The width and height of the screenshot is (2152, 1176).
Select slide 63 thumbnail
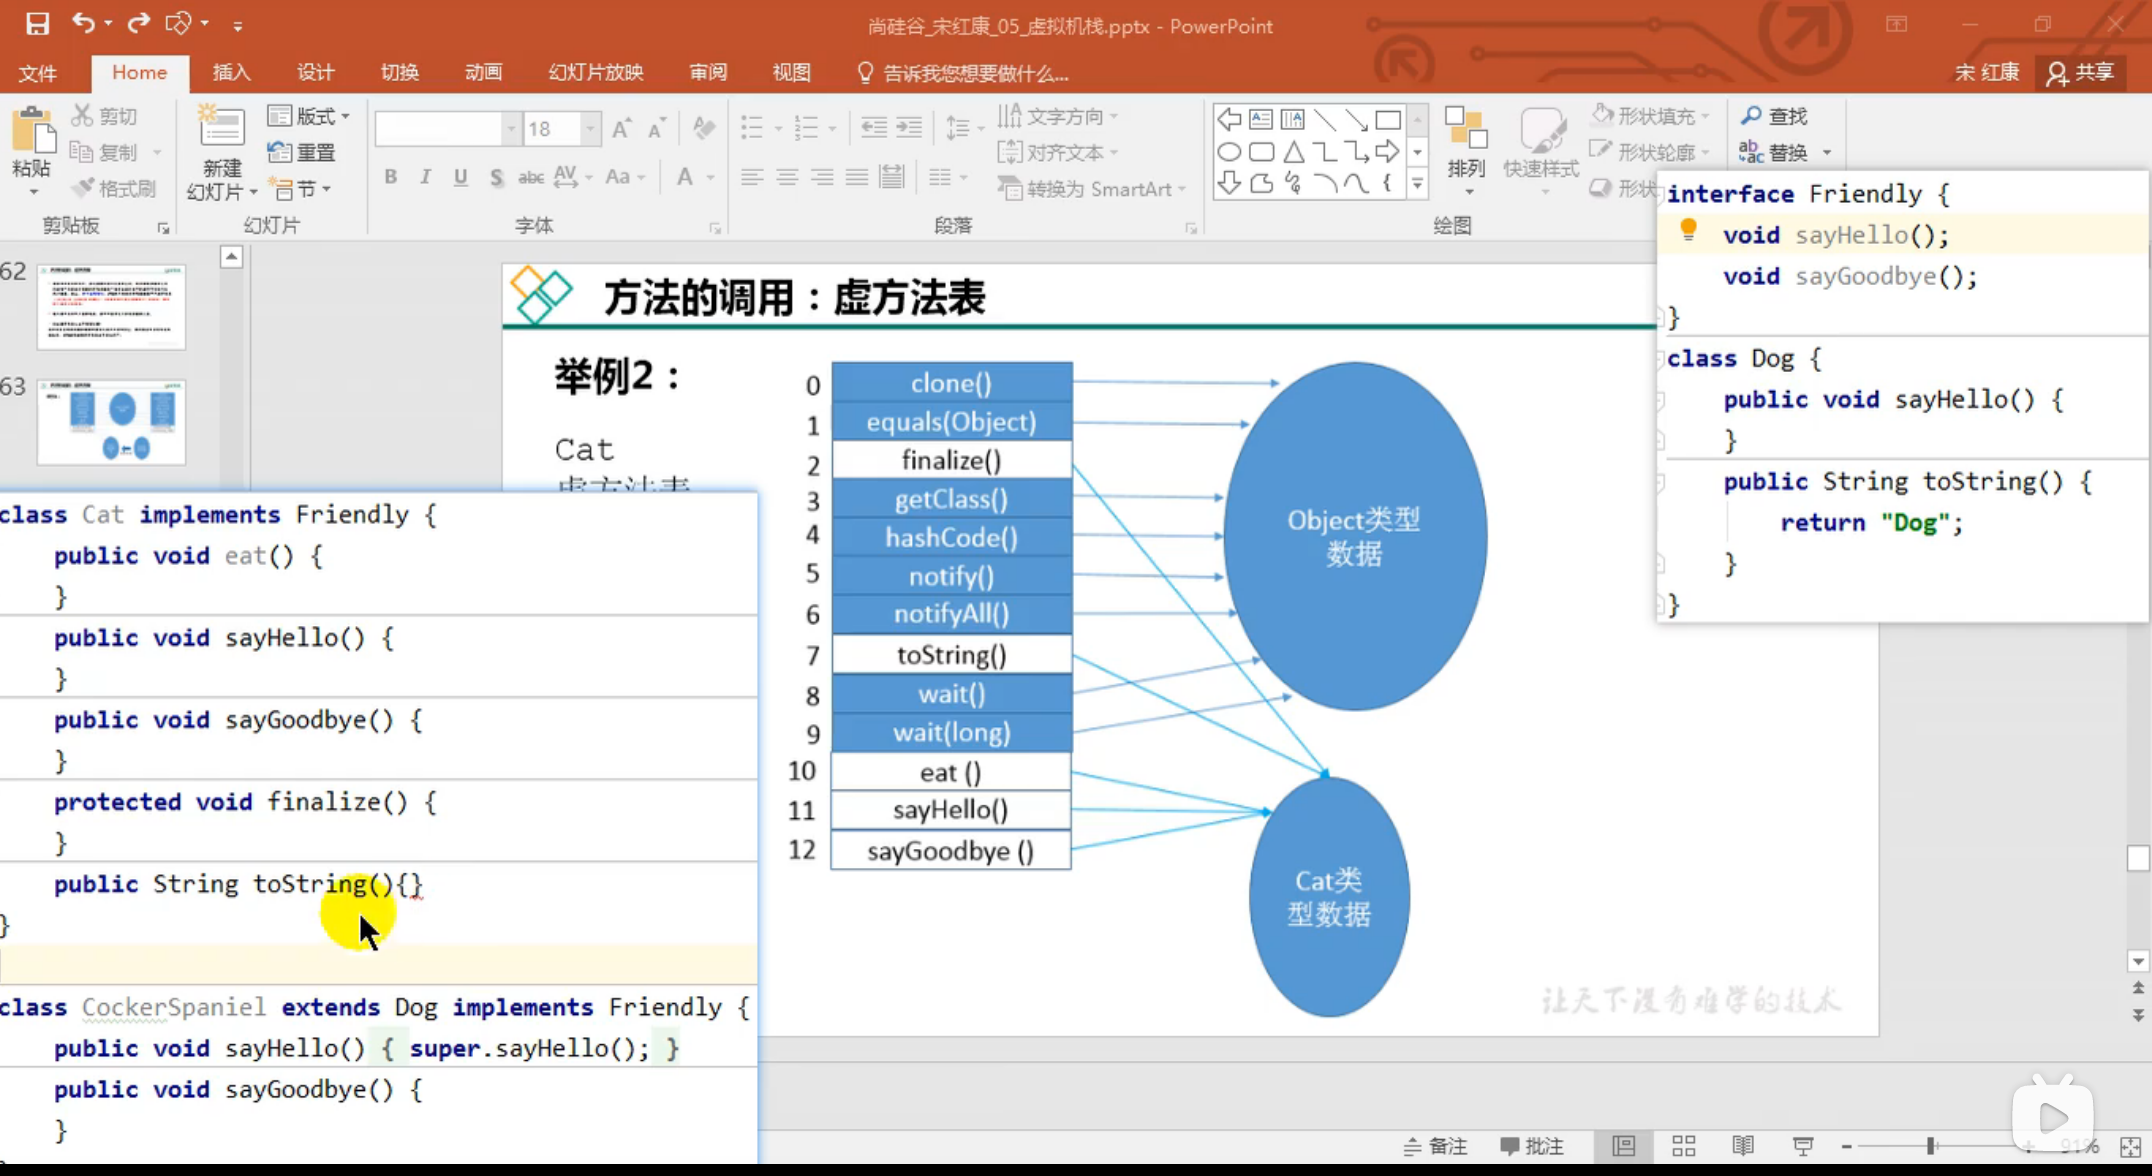tap(111, 422)
